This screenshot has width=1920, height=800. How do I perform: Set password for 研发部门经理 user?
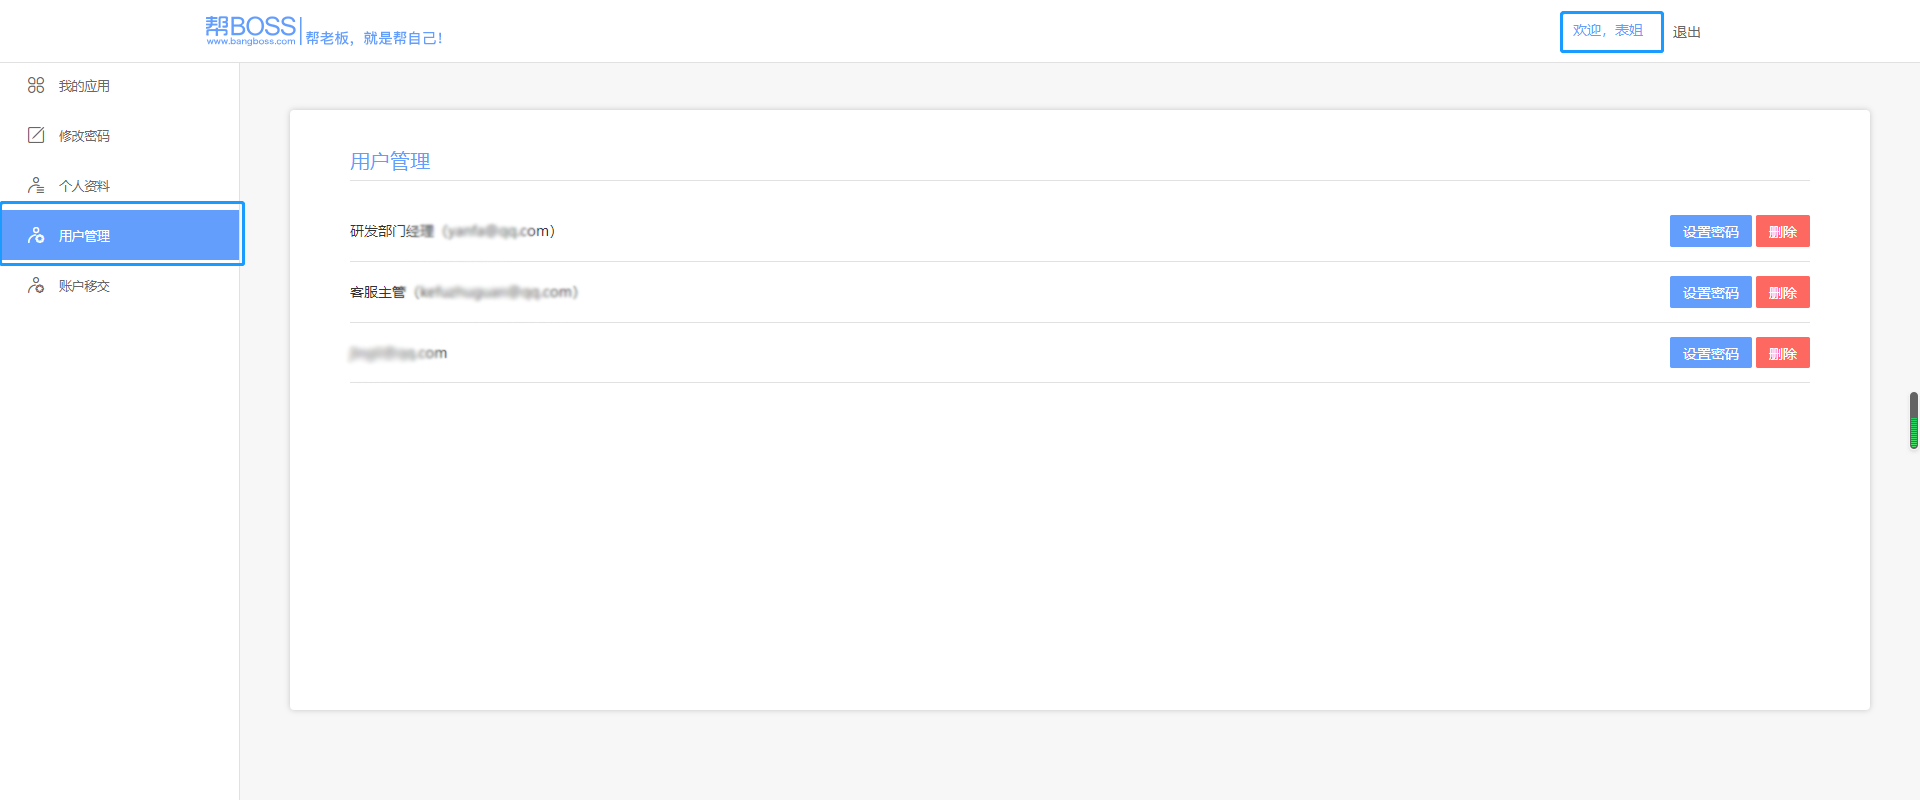[1710, 231]
